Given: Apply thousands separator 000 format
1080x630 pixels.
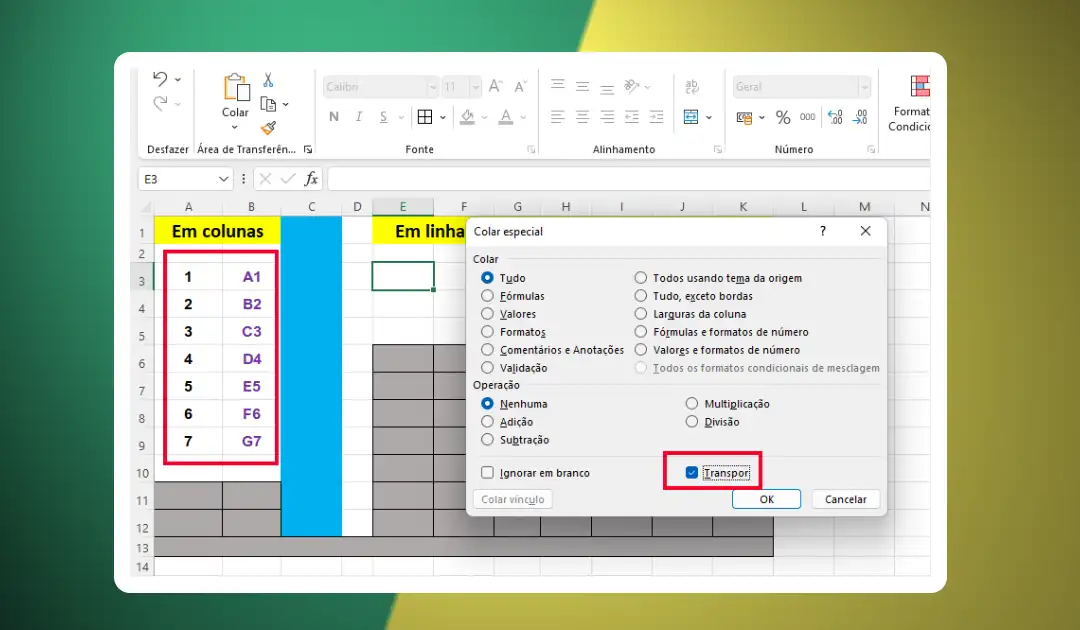Looking at the screenshot, I should pyautogui.click(x=807, y=117).
